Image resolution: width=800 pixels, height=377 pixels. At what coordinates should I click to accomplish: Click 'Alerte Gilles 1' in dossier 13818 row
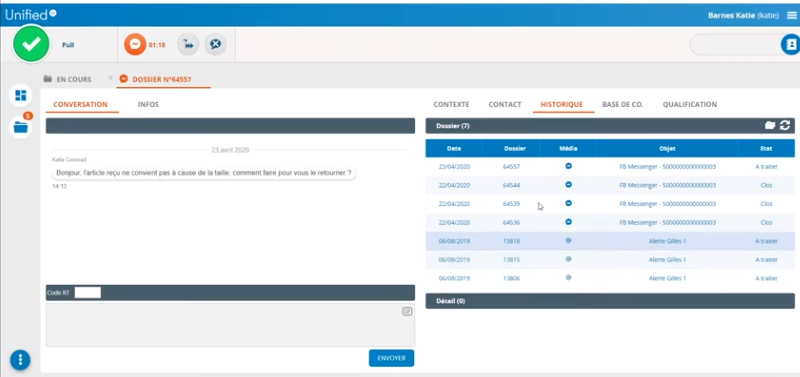coord(667,241)
